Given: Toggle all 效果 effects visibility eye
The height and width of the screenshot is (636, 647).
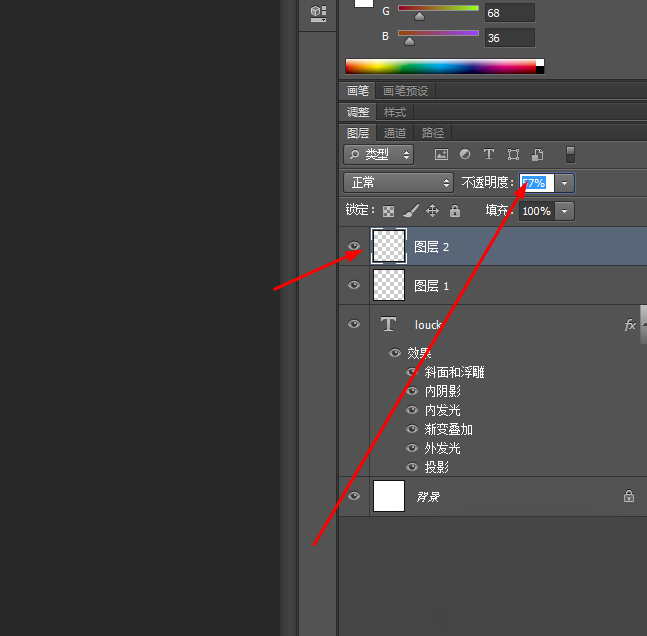Looking at the screenshot, I should pyautogui.click(x=394, y=353).
